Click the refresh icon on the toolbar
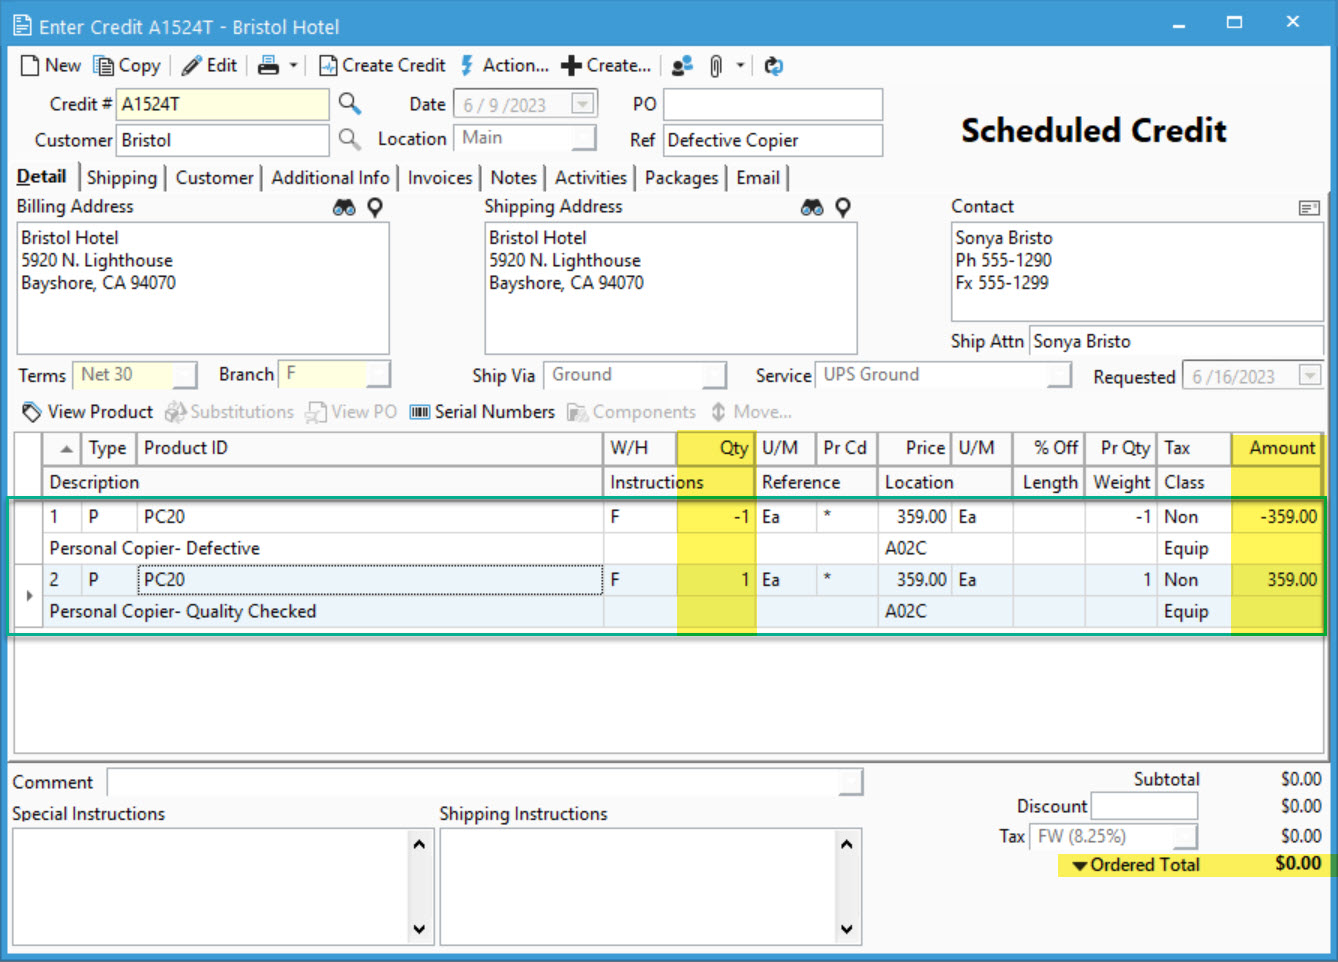Viewport: 1338px width, 962px height. 773,64
